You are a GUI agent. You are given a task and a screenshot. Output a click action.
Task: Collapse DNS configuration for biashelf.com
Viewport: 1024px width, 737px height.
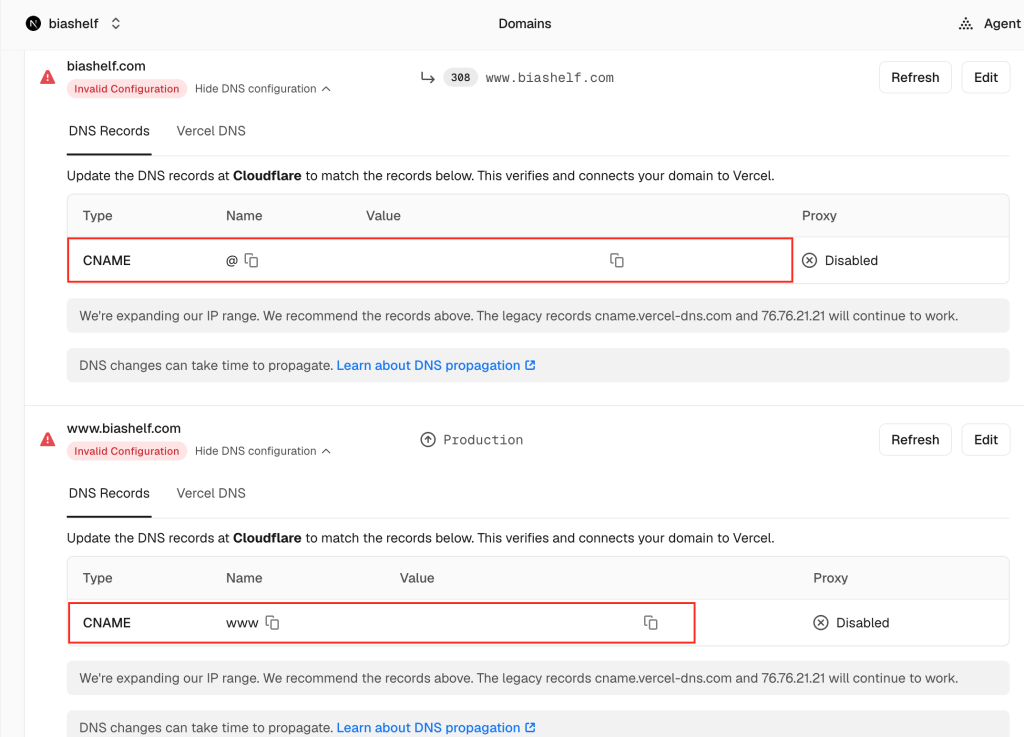(x=263, y=89)
